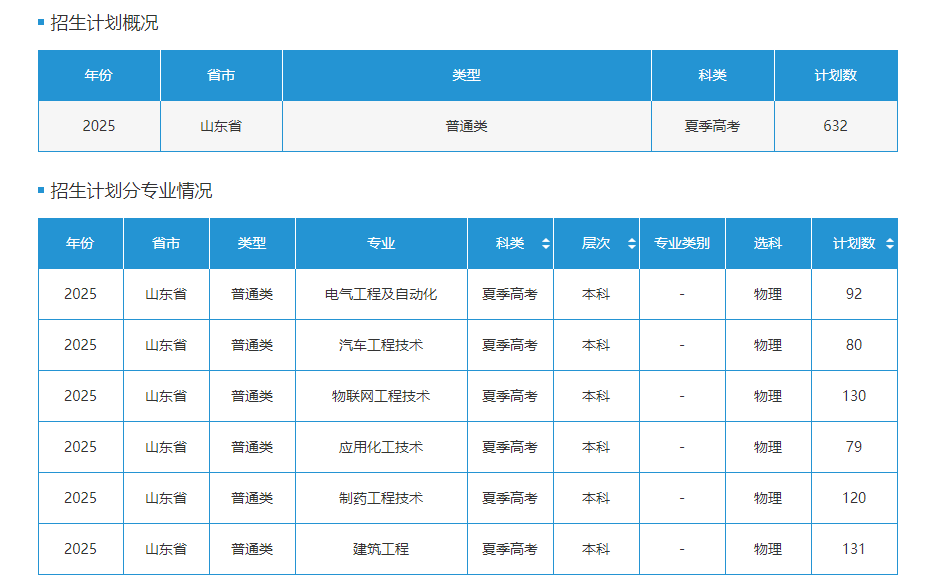The image size is (941, 581).
Task: Click the 计划数 header in the overview table
Action: click(x=835, y=76)
